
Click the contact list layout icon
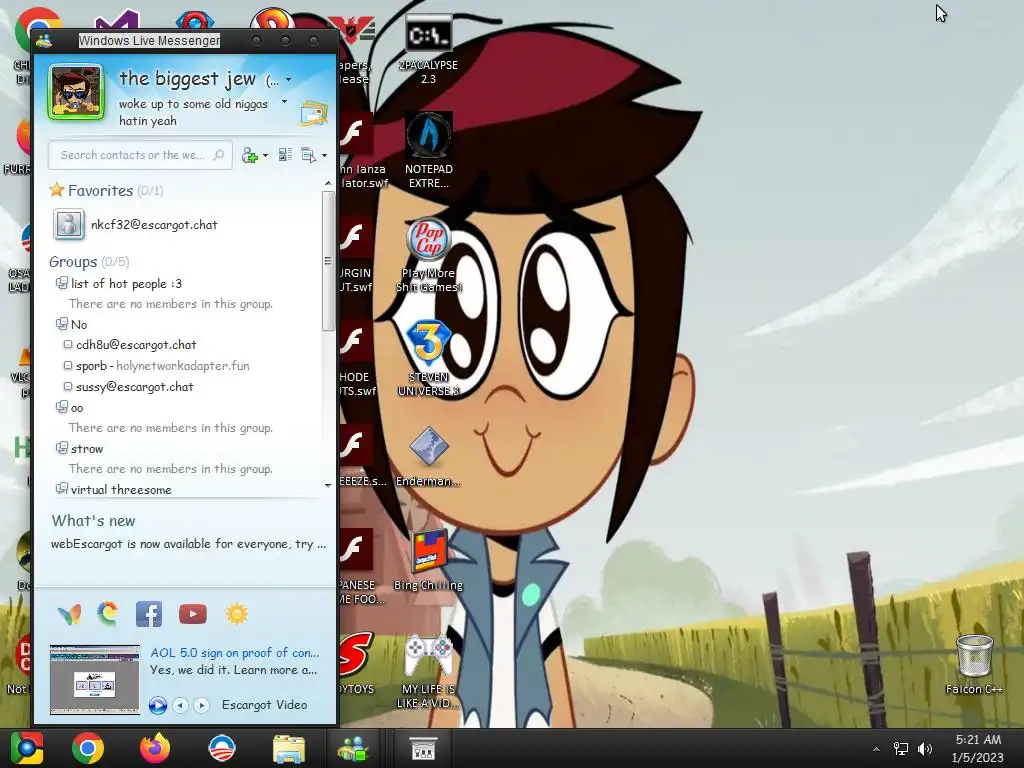click(285, 155)
